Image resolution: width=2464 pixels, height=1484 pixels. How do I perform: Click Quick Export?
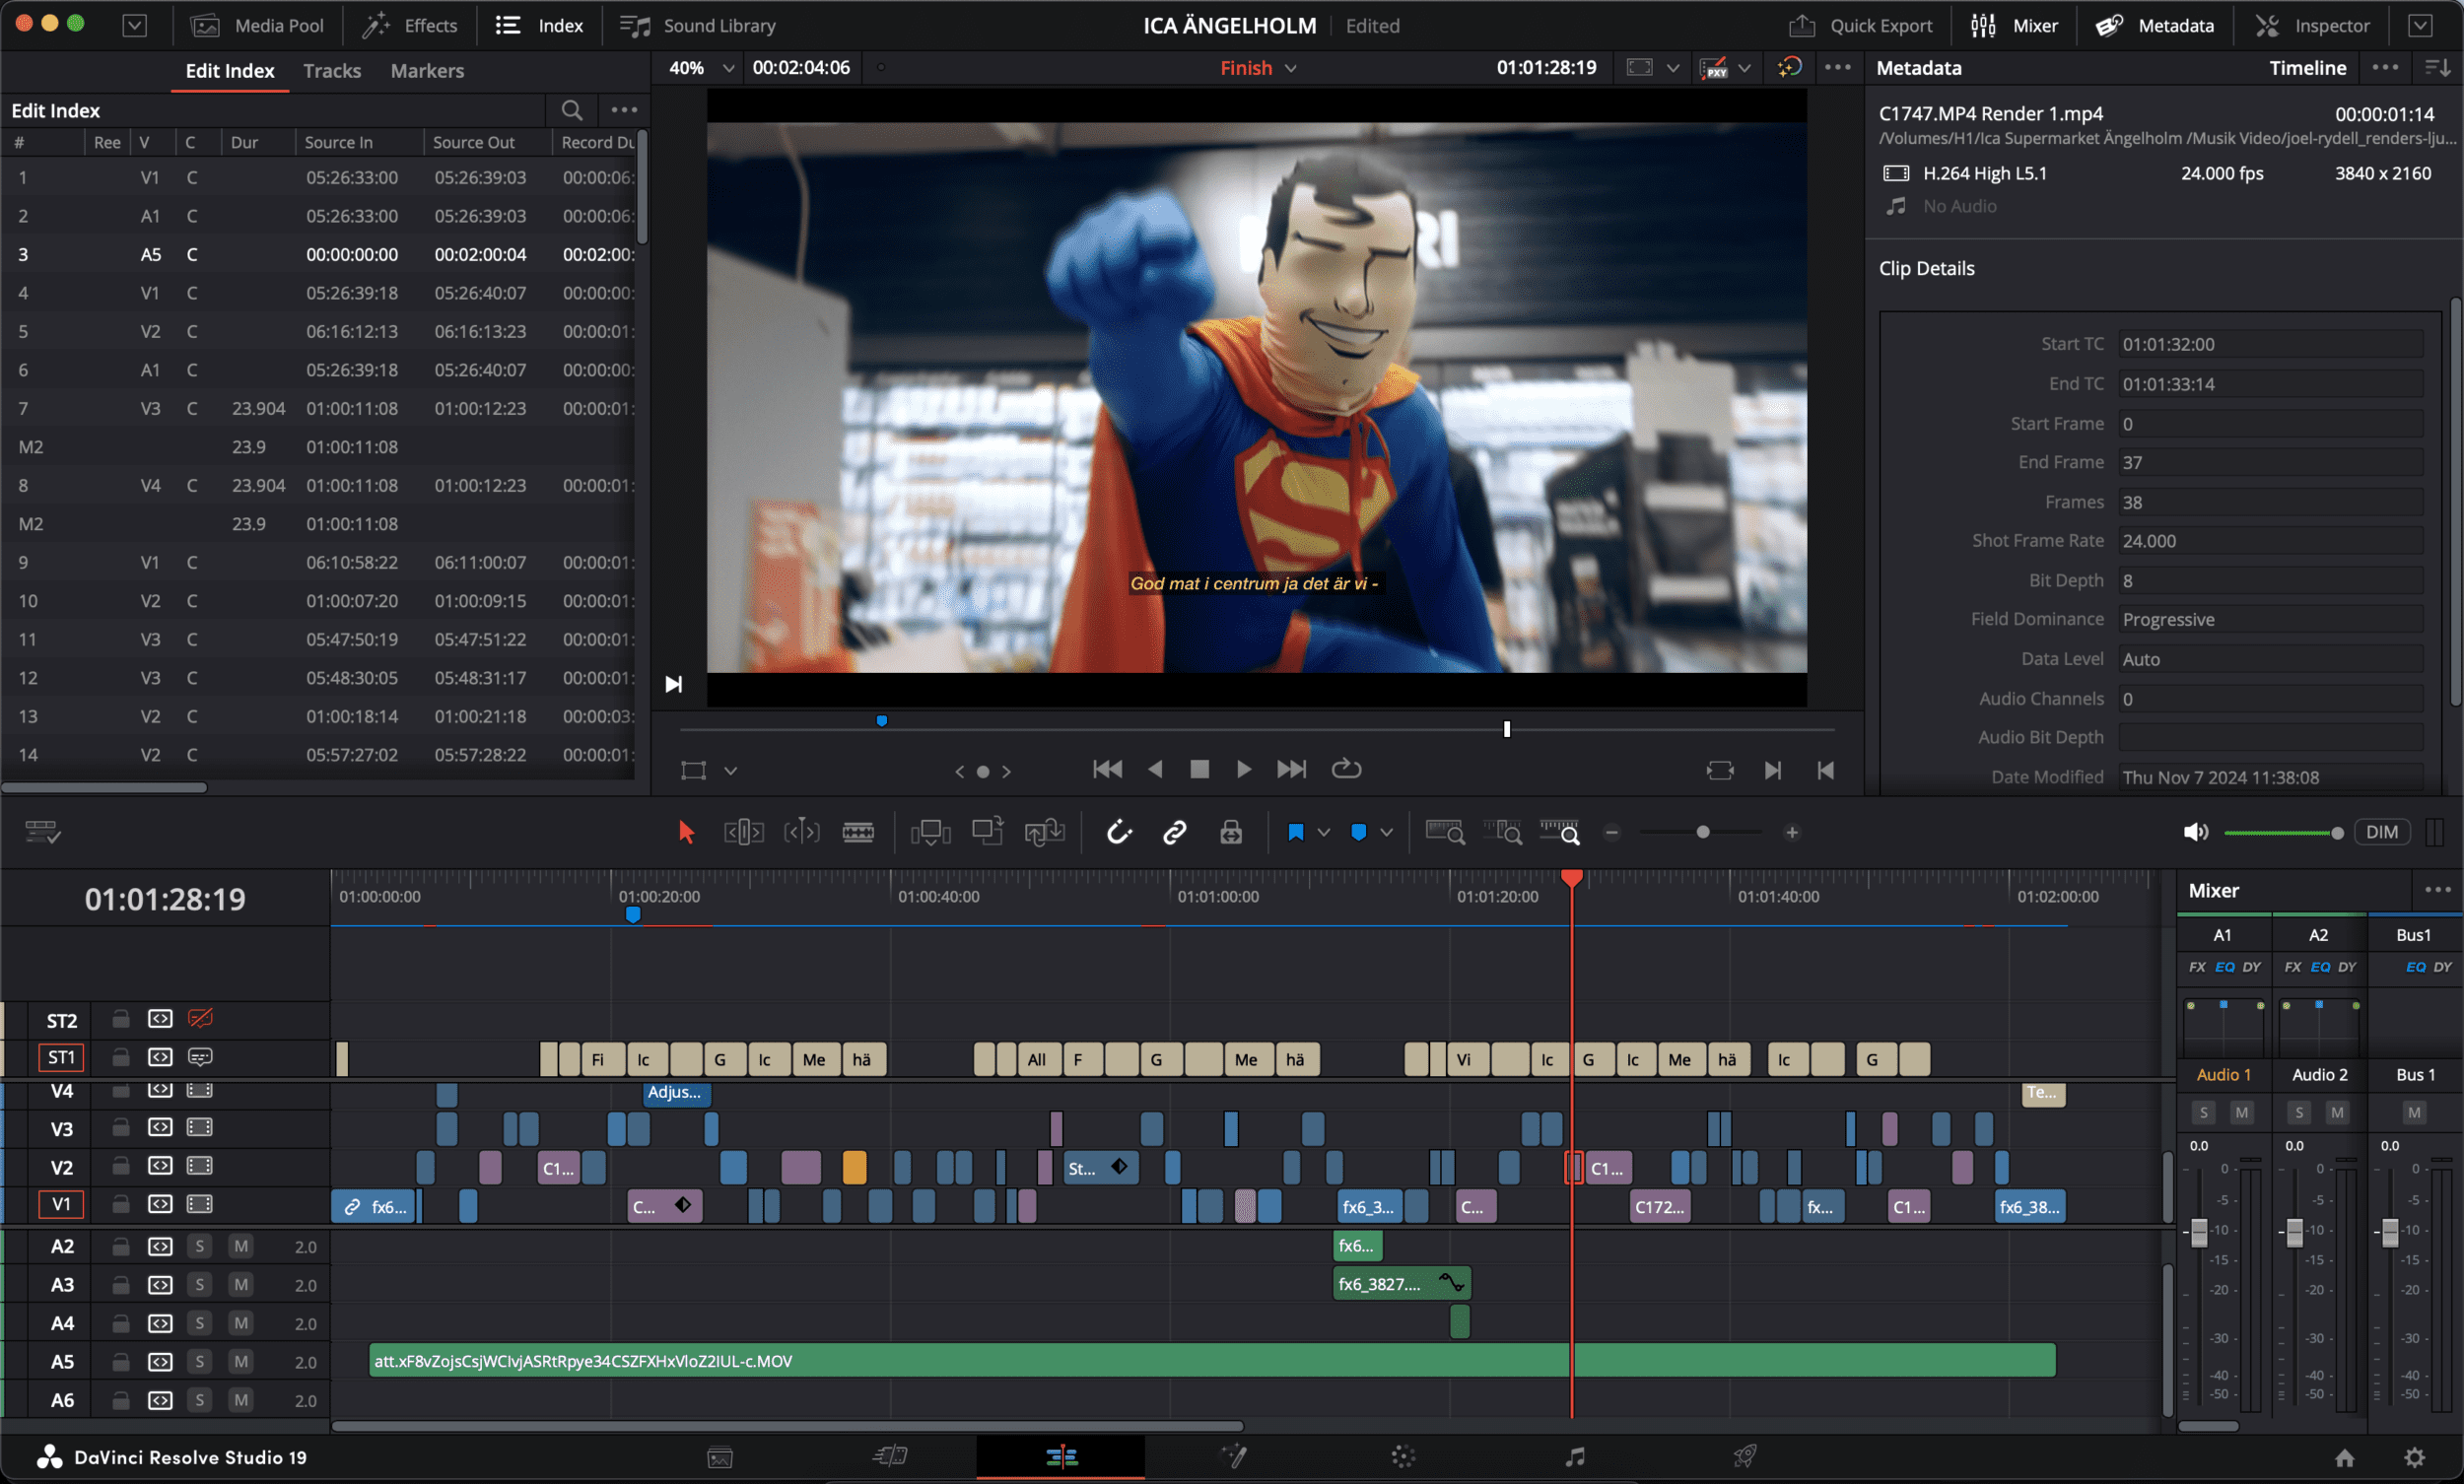(1860, 25)
